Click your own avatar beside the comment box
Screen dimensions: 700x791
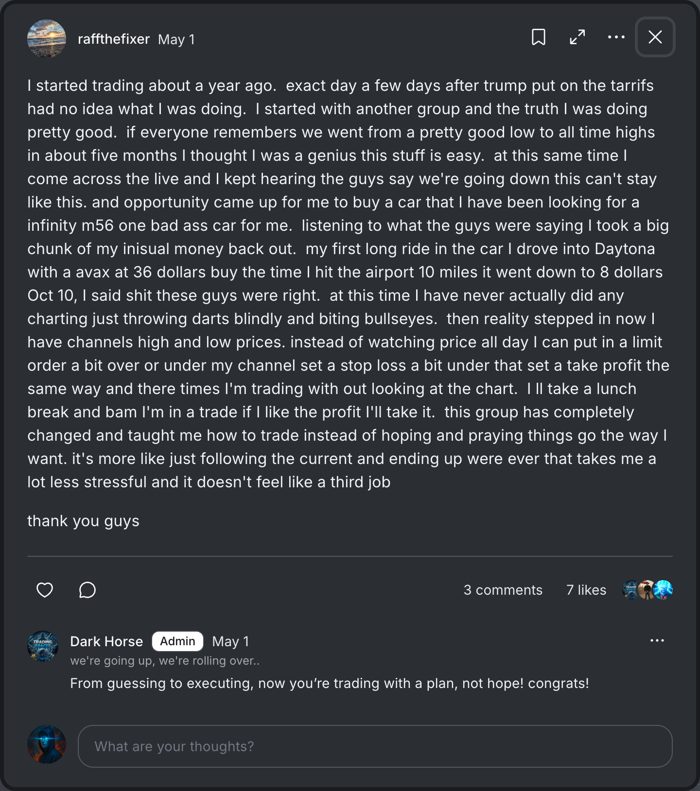point(46,745)
